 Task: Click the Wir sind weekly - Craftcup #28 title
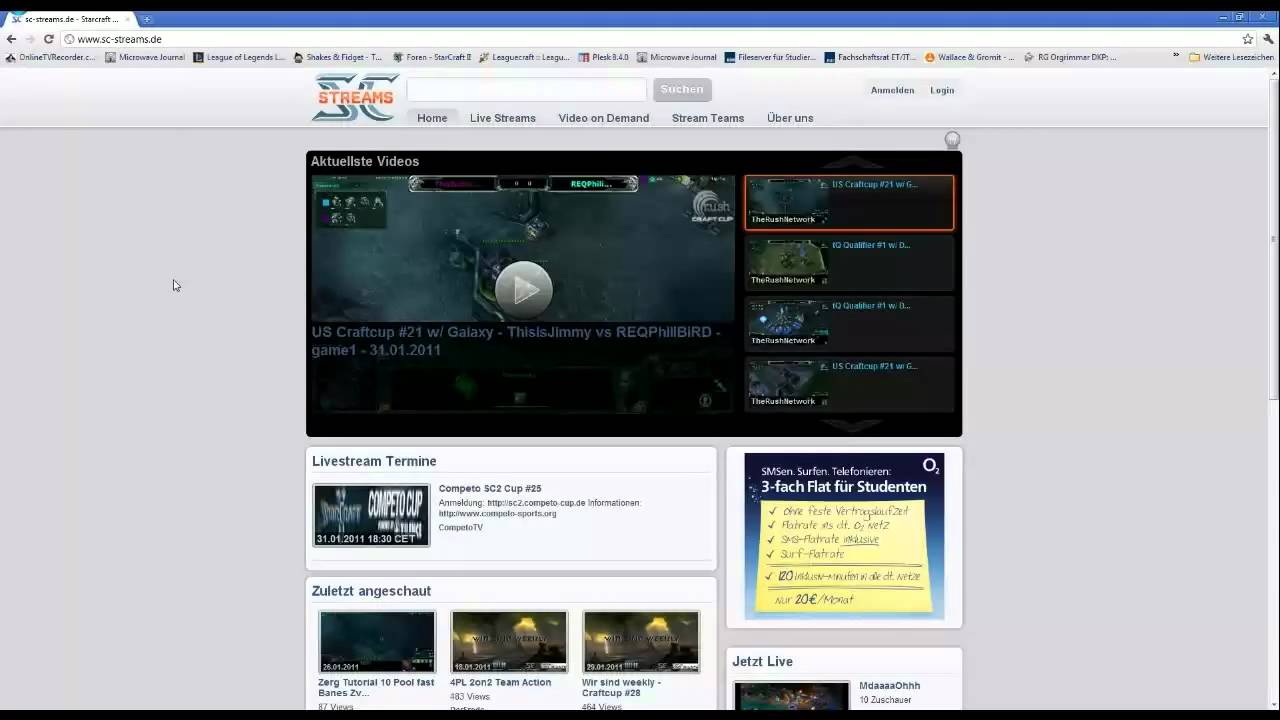(x=621, y=687)
